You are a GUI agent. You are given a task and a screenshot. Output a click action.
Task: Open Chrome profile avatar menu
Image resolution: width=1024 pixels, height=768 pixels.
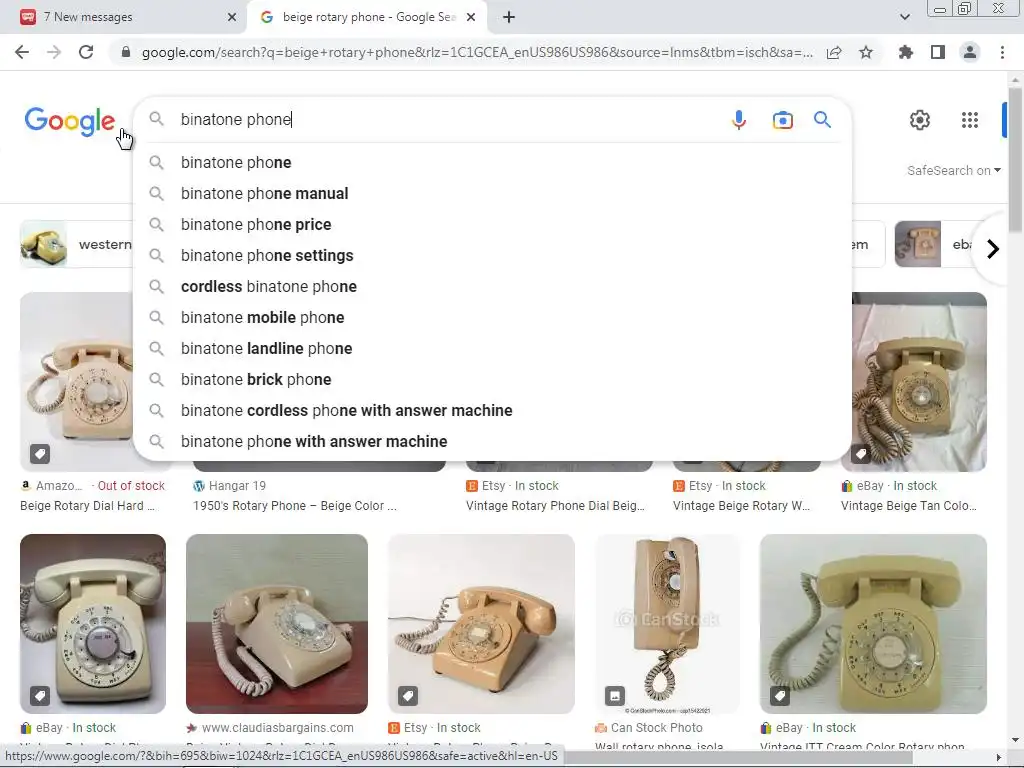click(x=970, y=52)
